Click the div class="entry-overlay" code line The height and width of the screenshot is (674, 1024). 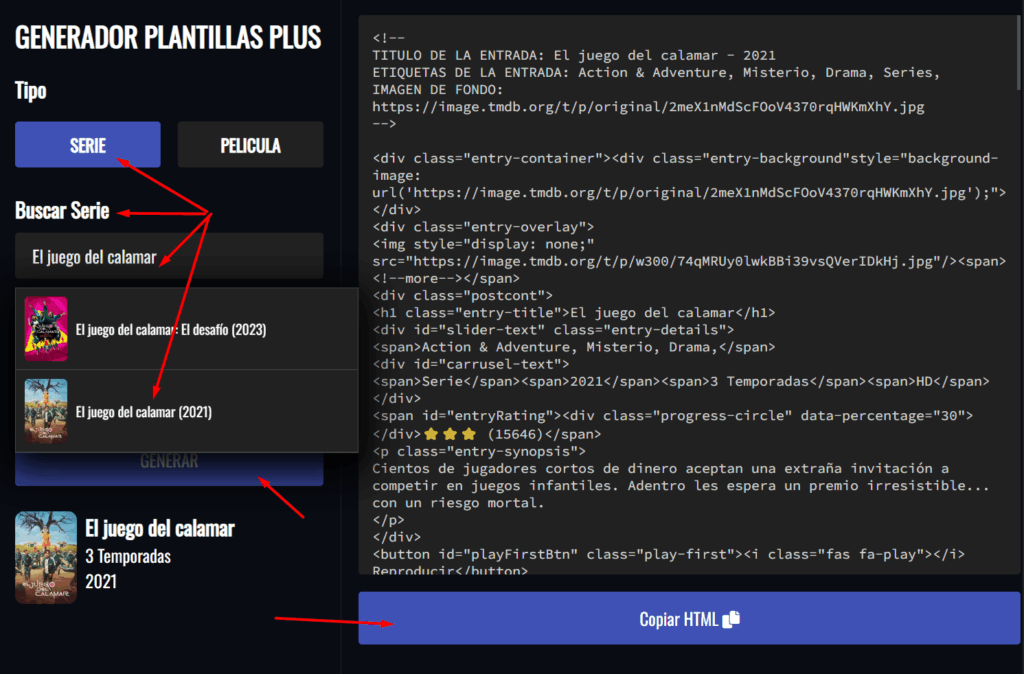[x=483, y=227]
